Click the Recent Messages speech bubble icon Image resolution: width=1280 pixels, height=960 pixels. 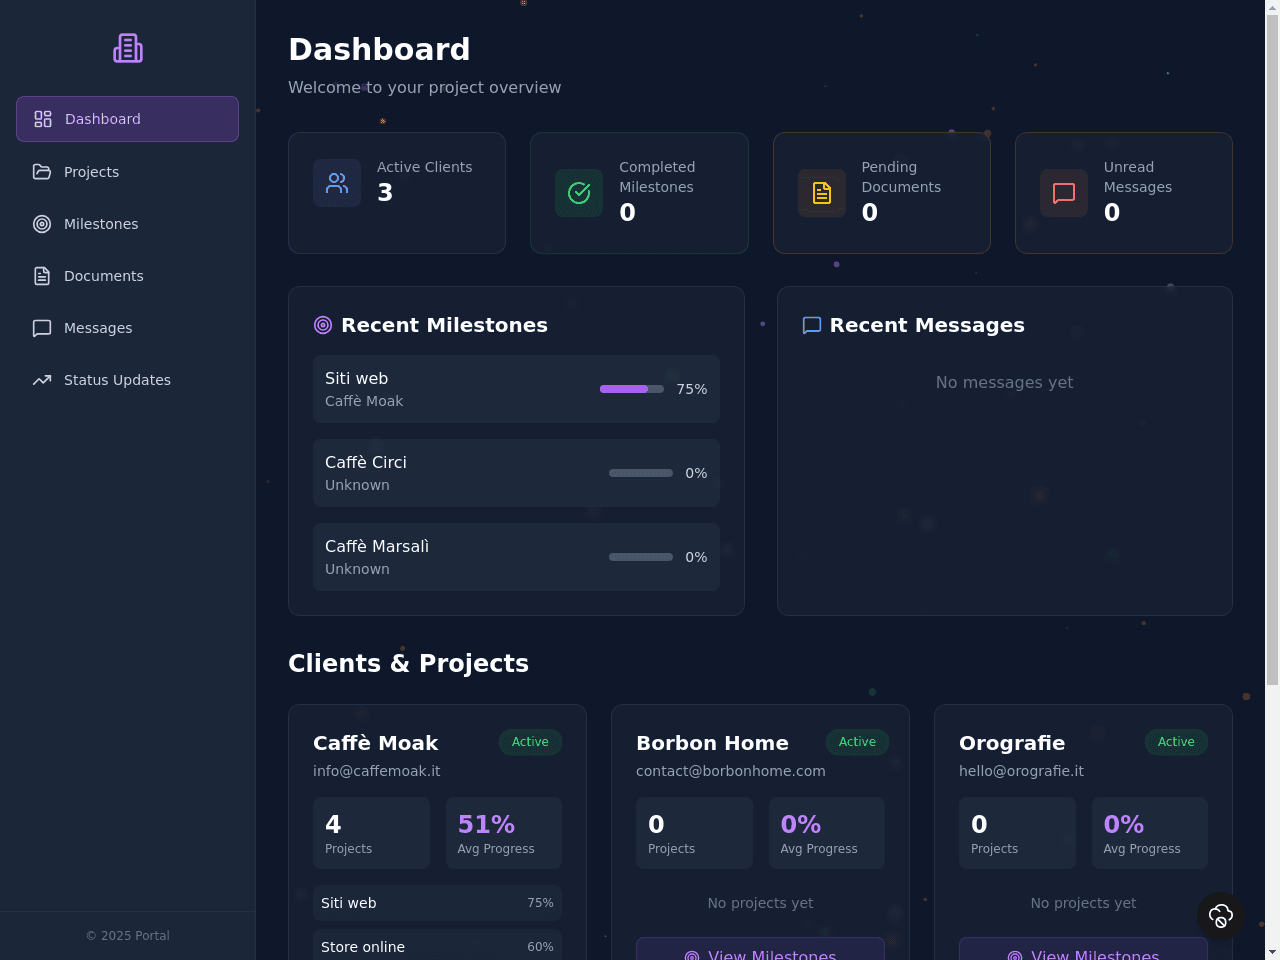812,325
